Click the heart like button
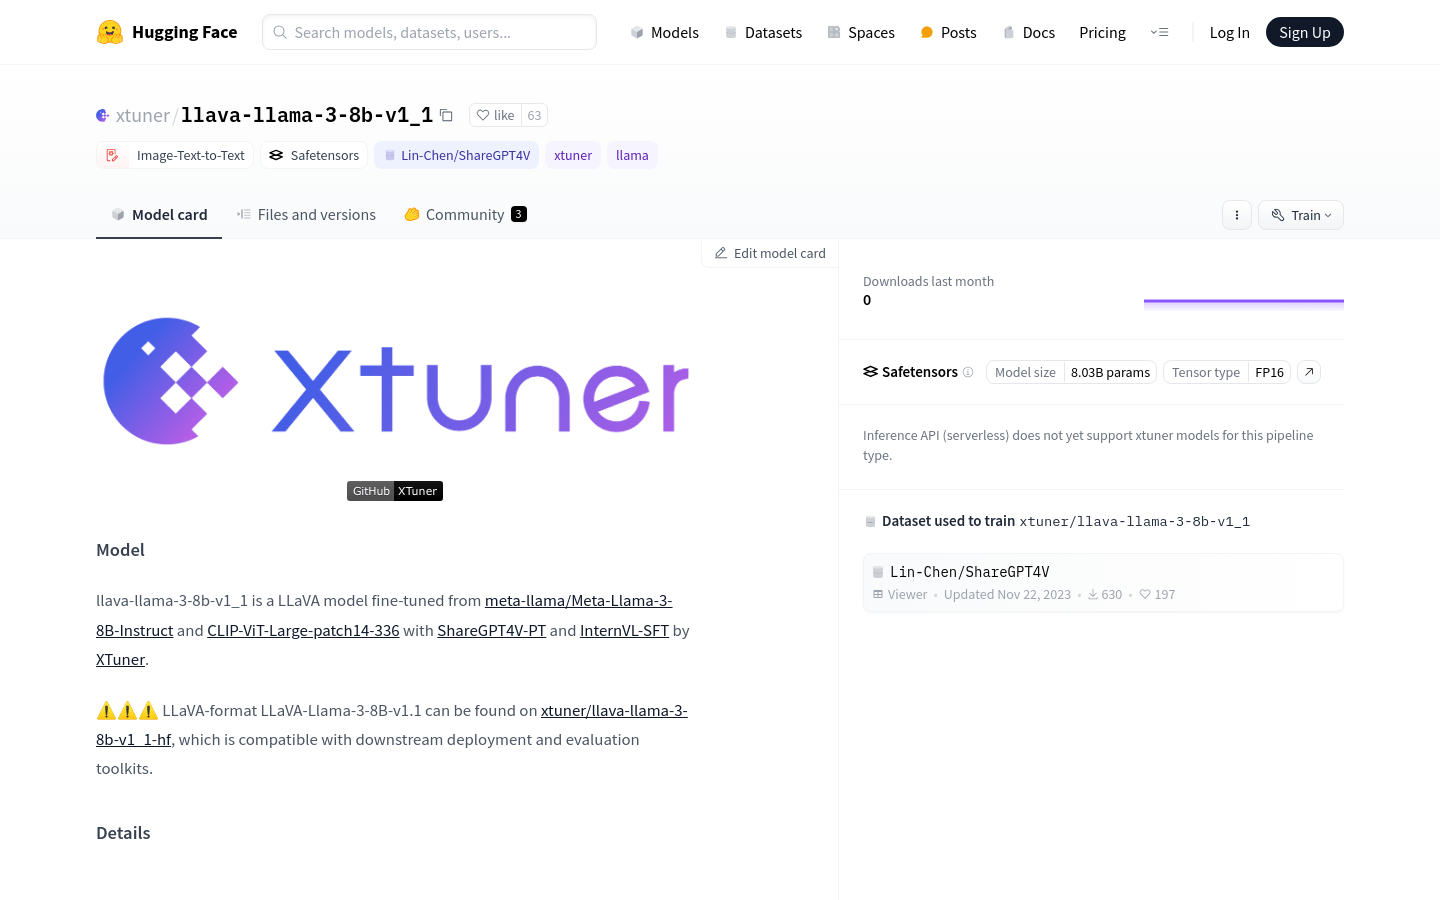Screen dimensions: 1440x900 (x=495, y=115)
